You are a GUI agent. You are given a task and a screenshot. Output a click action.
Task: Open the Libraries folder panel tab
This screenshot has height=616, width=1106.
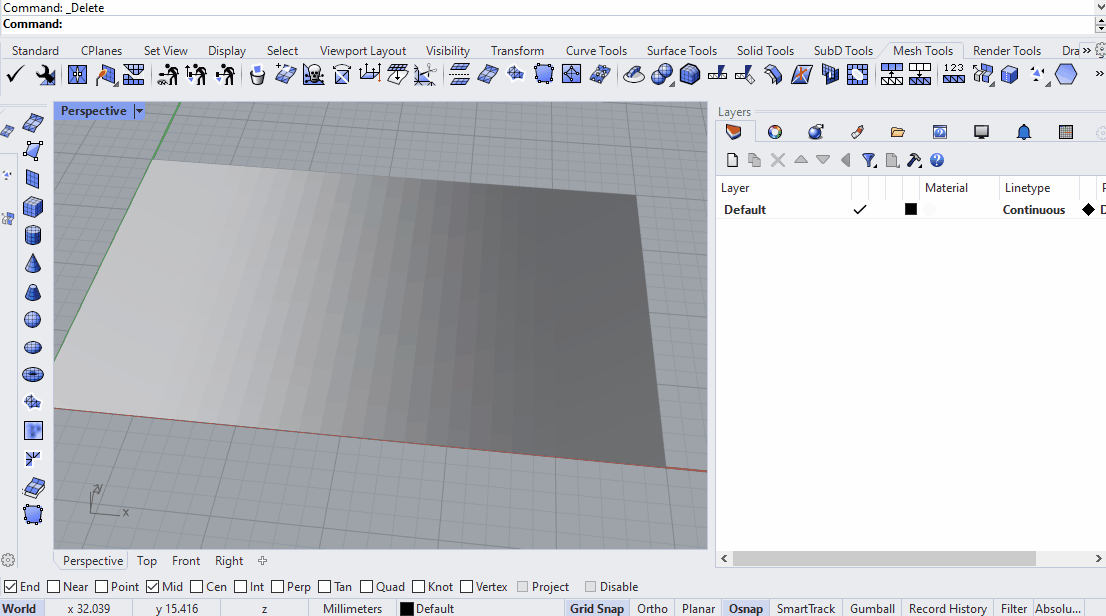tap(897, 132)
